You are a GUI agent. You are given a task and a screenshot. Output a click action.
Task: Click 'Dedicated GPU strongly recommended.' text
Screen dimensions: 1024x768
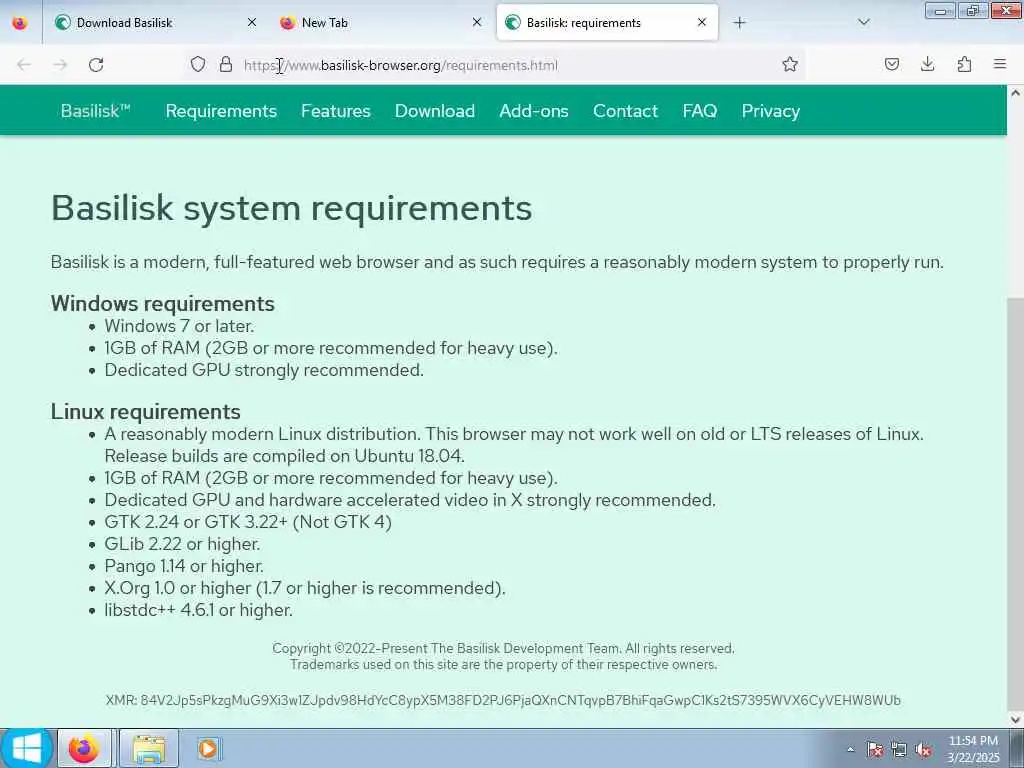264,370
